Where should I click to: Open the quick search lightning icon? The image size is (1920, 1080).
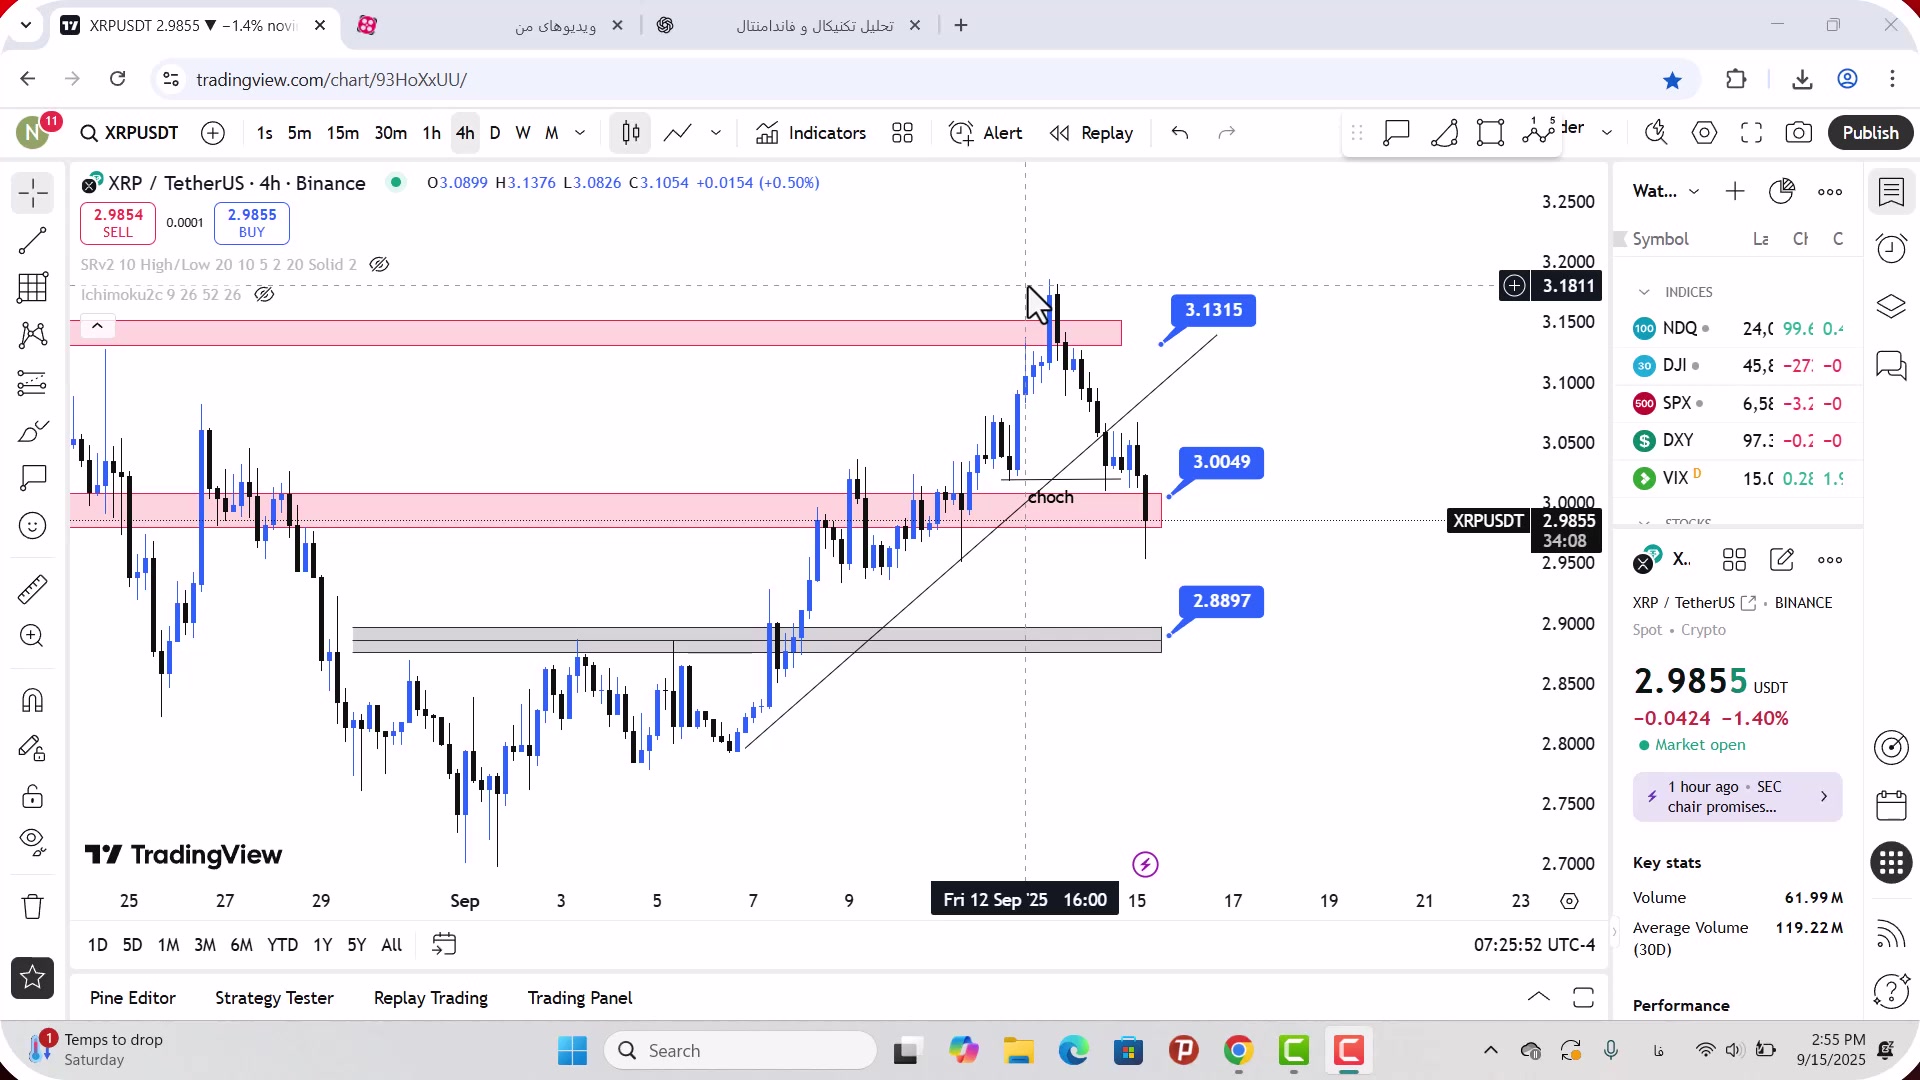pos(1655,133)
